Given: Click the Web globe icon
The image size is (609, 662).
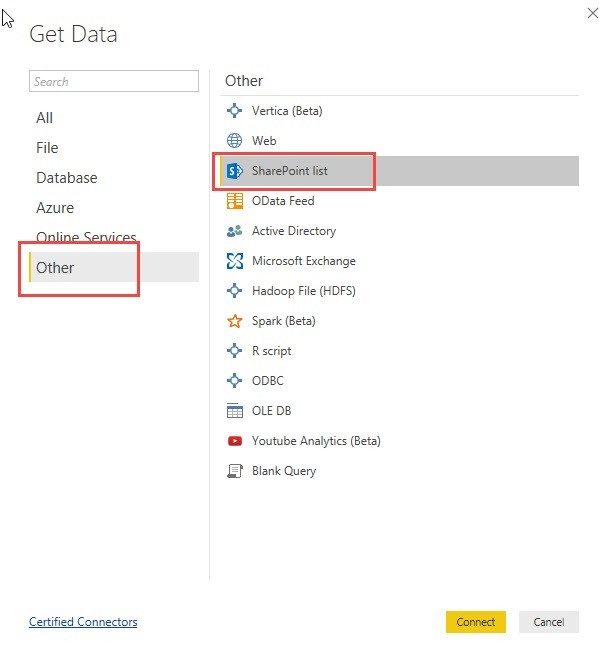Looking at the screenshot, I should [x=234, y=141].
